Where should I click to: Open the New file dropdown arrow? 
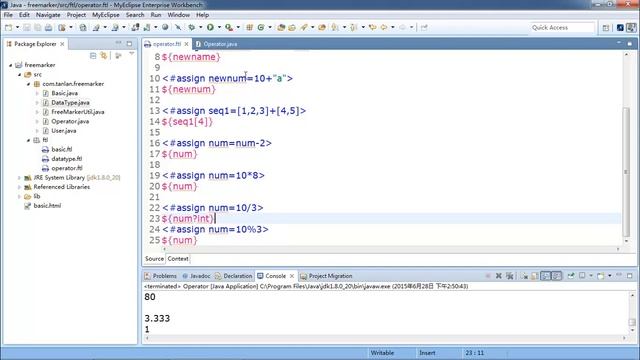pyautogui.click(x=18, y=27)
